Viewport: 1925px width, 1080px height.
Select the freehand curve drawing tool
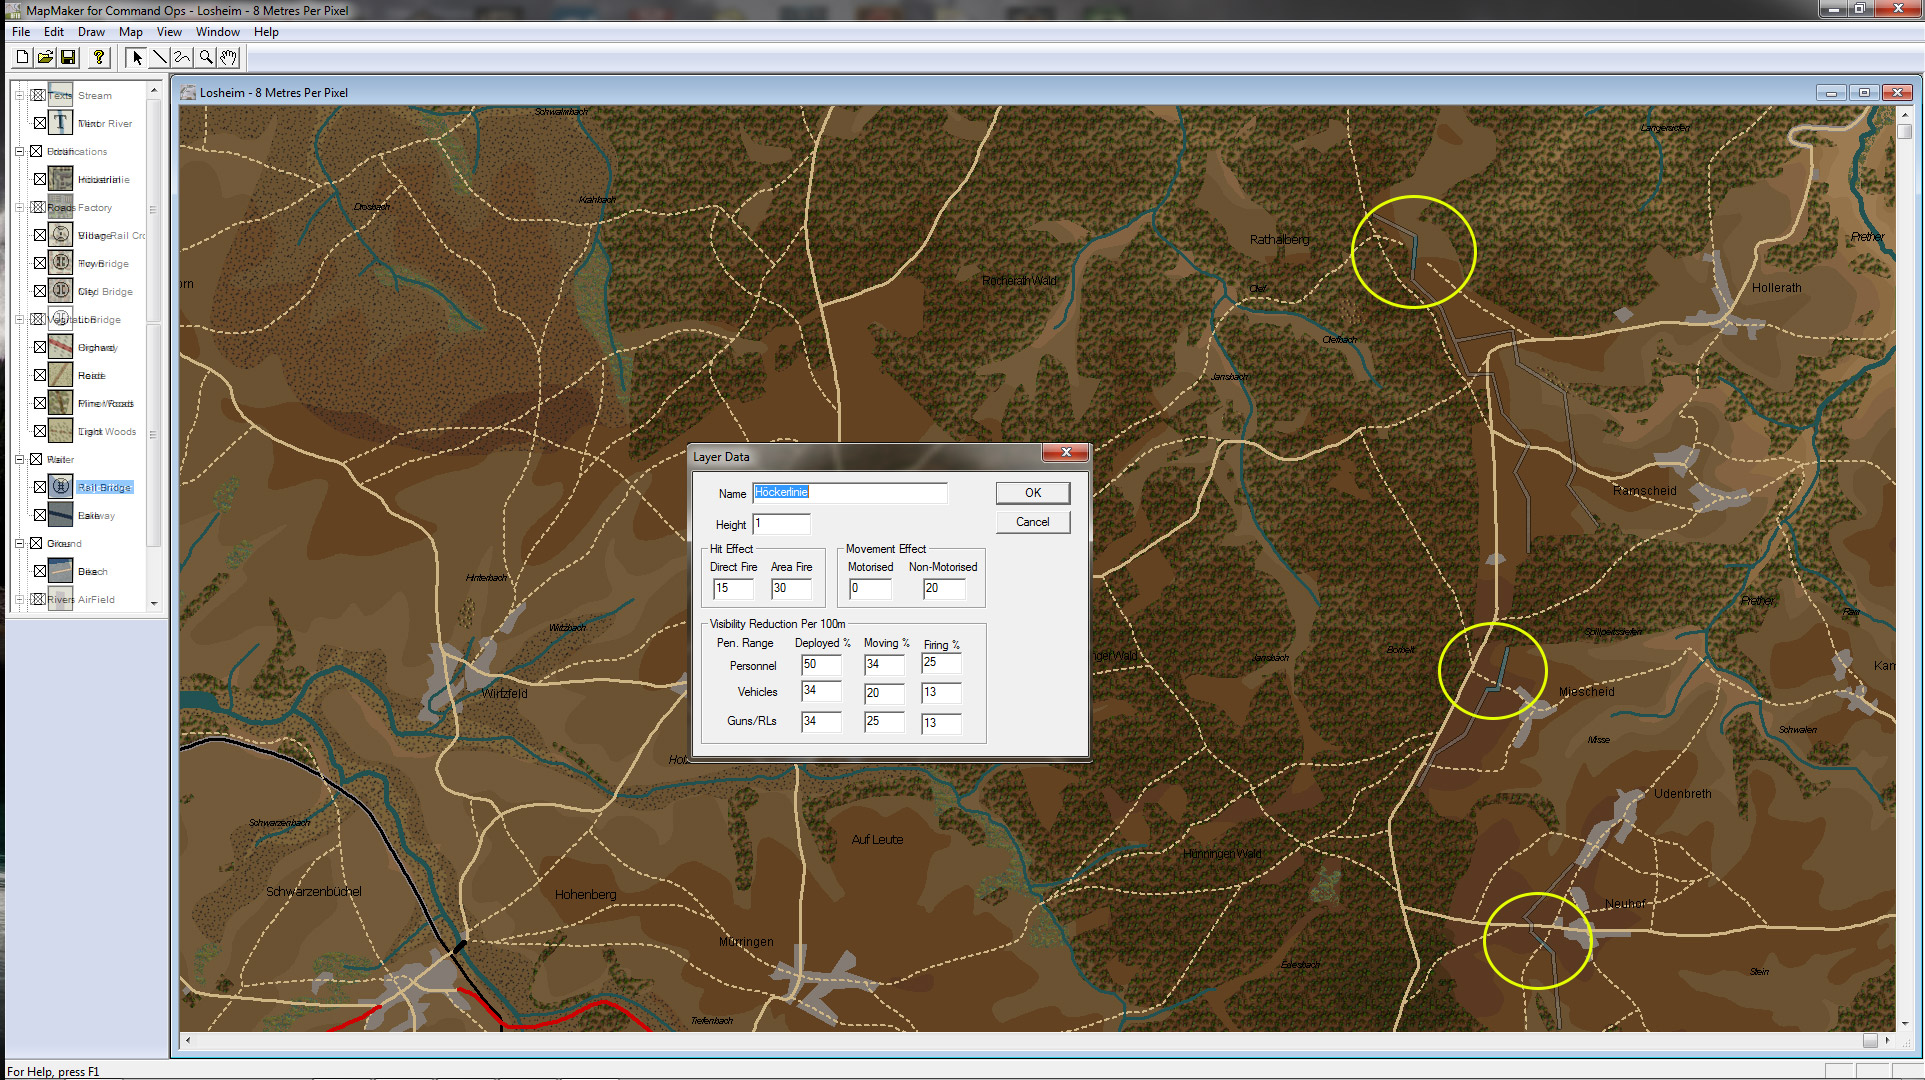[x=182, y=57]
